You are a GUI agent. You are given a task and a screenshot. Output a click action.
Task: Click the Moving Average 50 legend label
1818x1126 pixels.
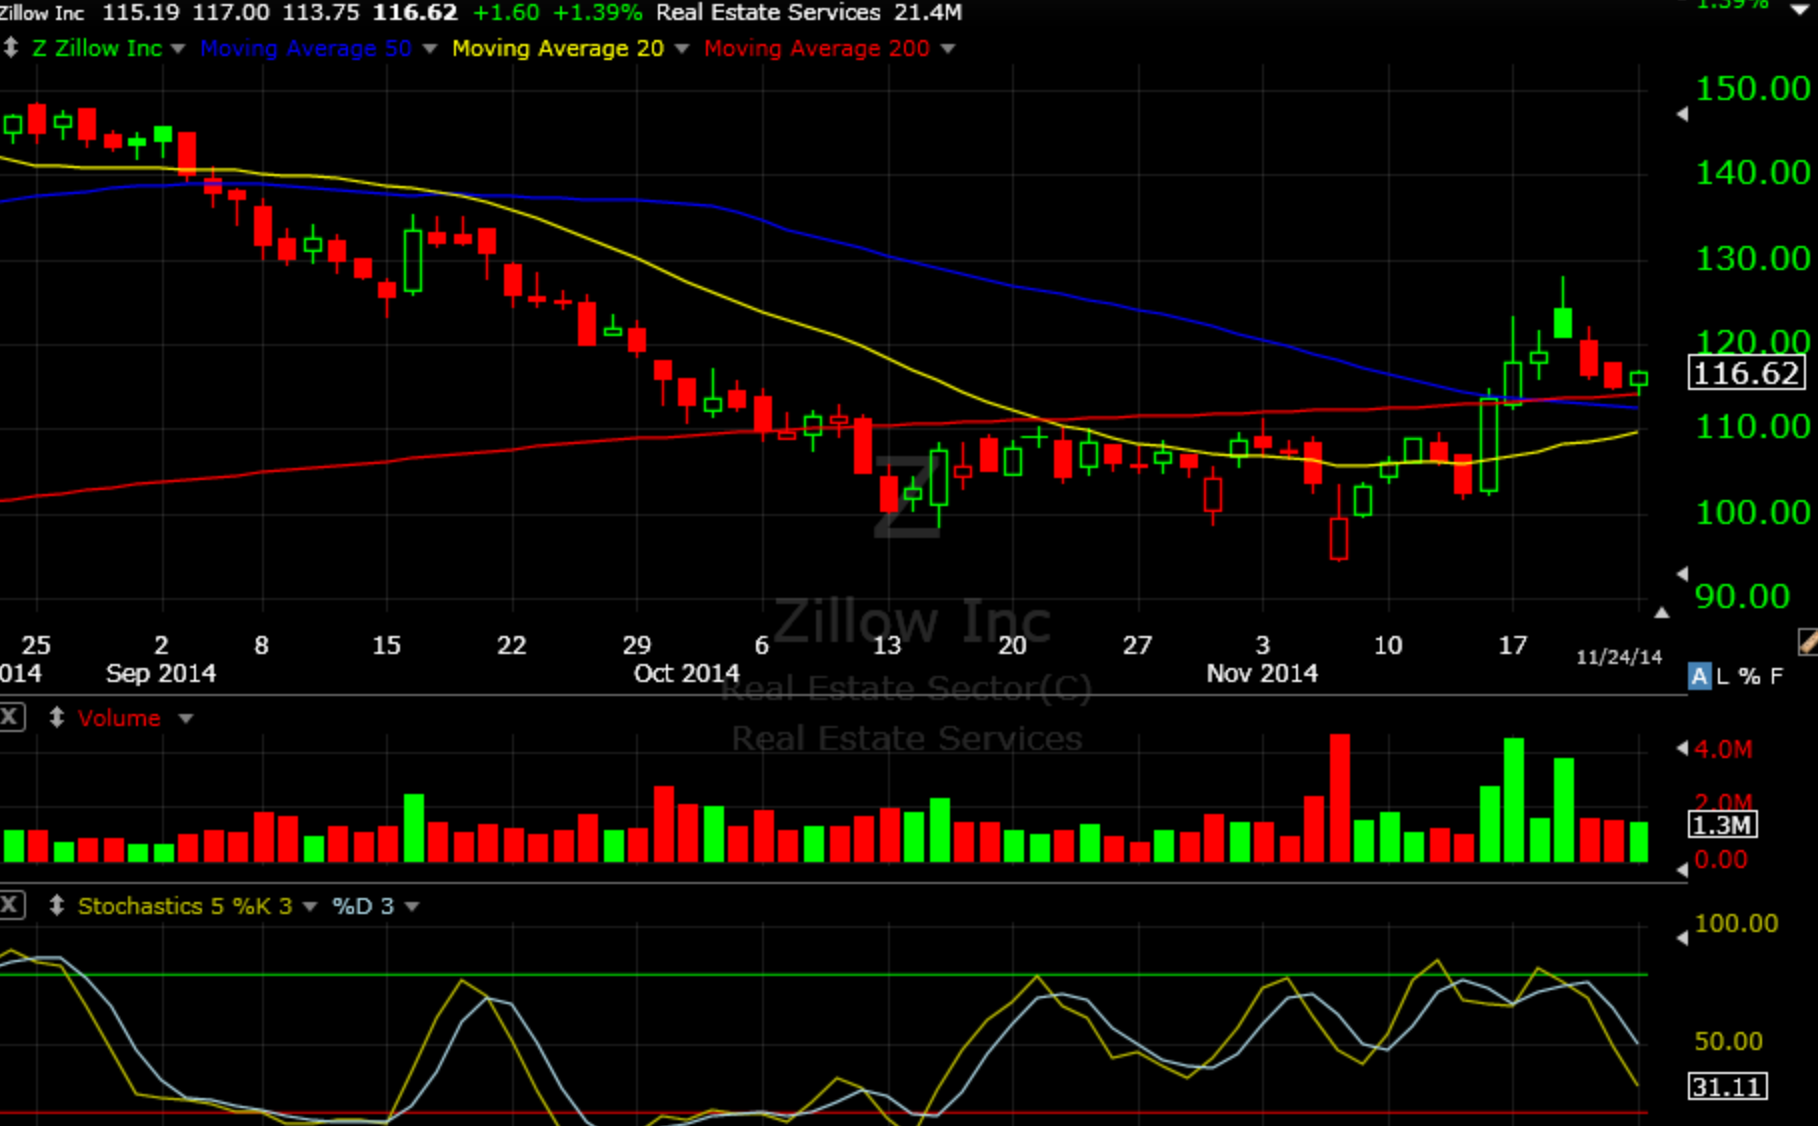pyautogui.click(x=306, y=48)
